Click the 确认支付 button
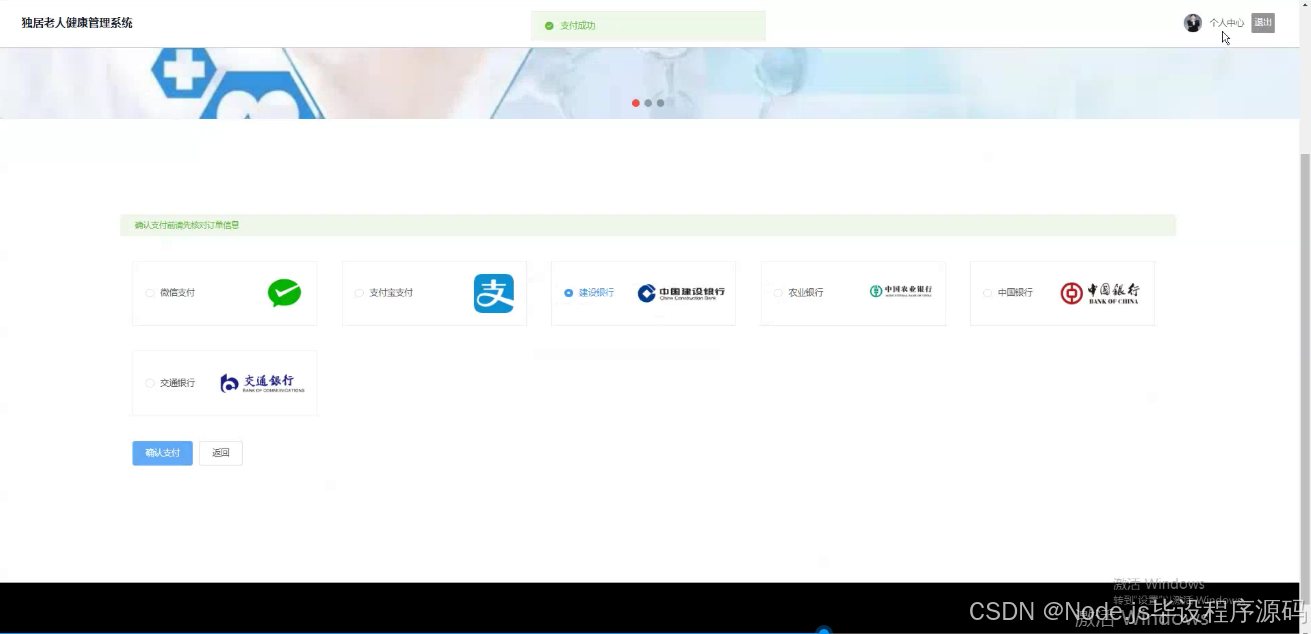 pyautogui.click(x=162, y=453)
